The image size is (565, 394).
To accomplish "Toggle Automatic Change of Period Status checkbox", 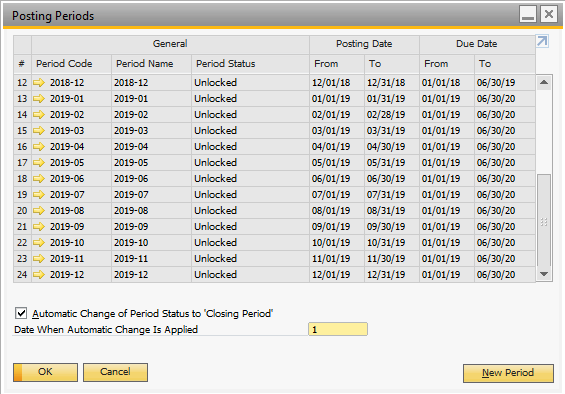I will tap(21, 313).
